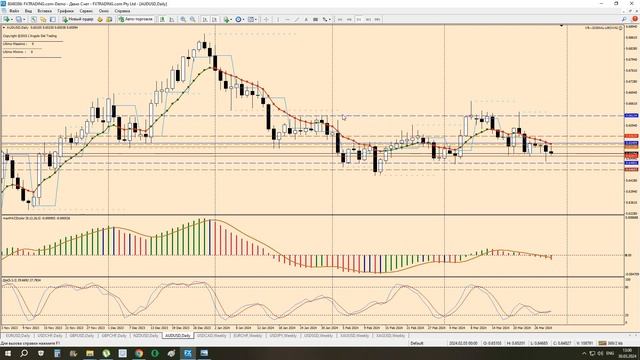Open the volume control in system tray
Image resolution: width=640 pixels, height=360 pixels.
click(x=601, y=353)
